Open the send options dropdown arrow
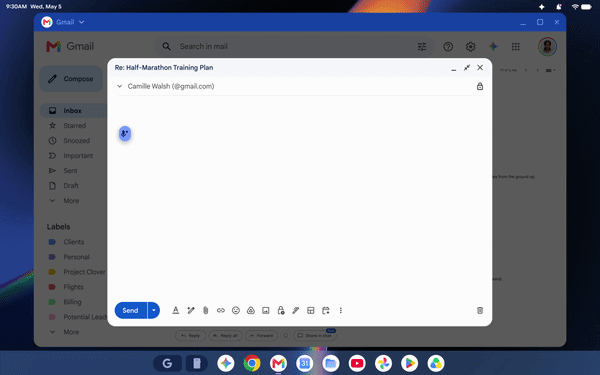 [x=154, y=310]
